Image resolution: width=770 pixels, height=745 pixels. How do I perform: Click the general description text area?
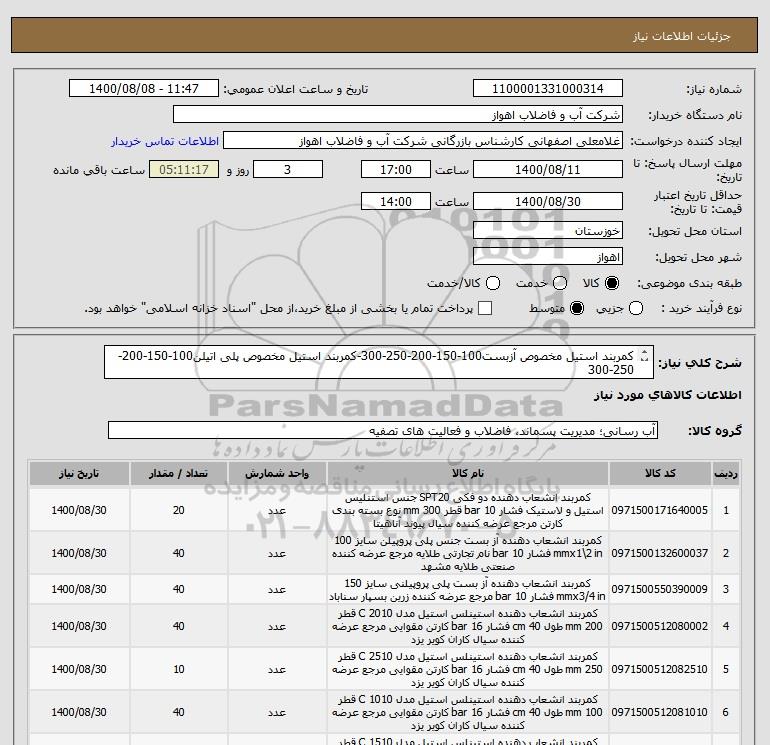pos(379,362)
